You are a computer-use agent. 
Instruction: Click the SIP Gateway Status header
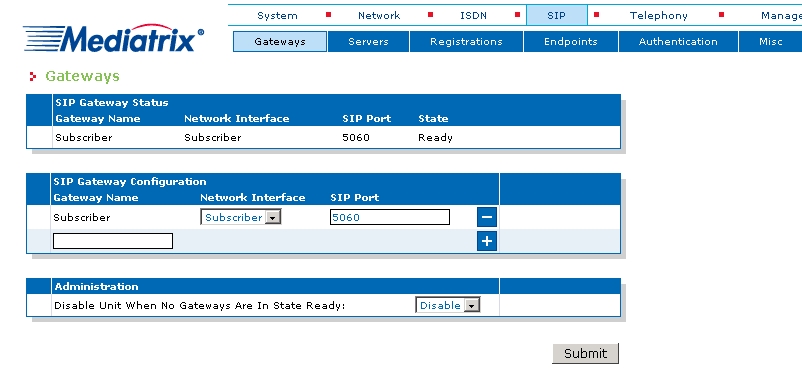112,102
